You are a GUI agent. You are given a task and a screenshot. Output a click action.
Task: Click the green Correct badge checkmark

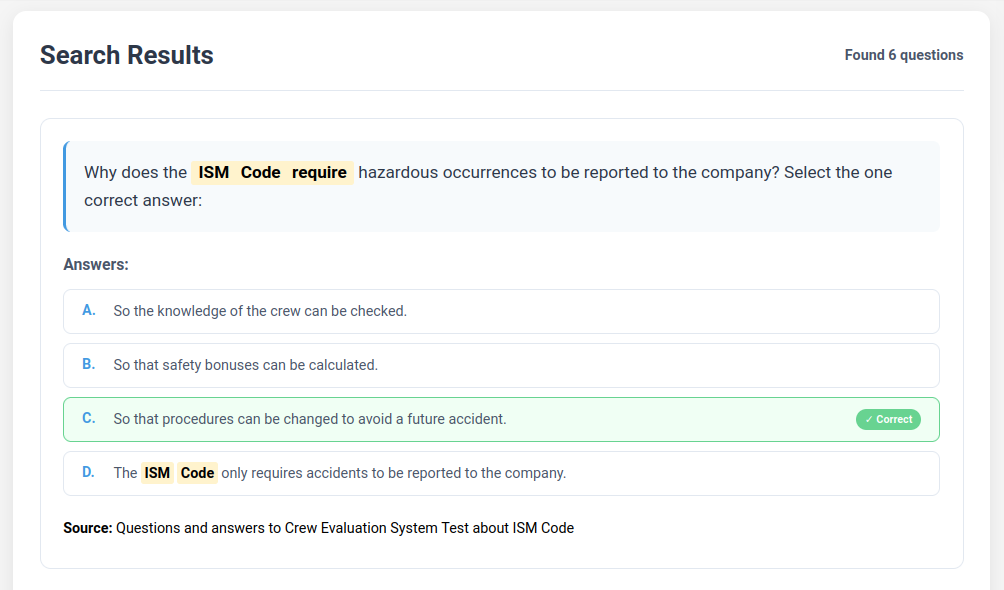(869, 419)
